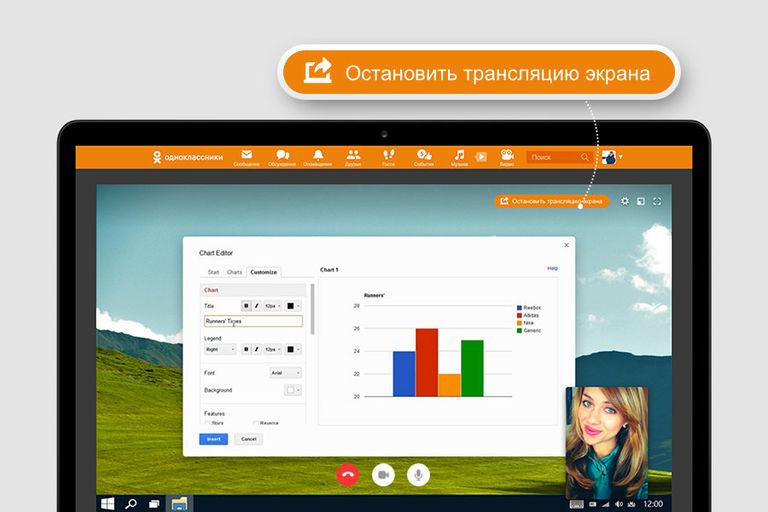The width and height of the screenshot is (768, 512).
Task: End the call with red hang-up button
Action: [x=347, y=475]
